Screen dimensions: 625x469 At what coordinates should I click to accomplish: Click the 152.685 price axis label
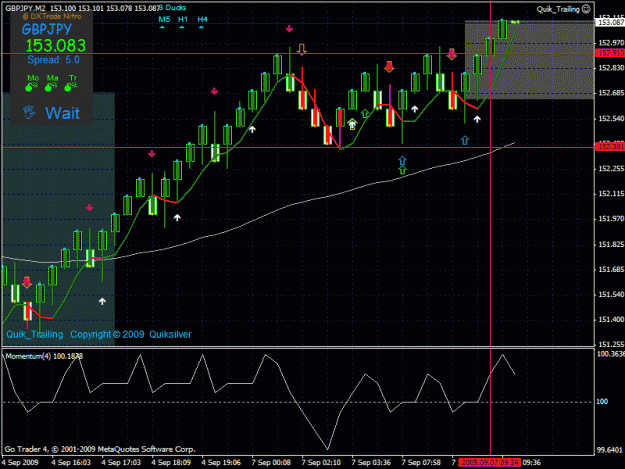611,93
